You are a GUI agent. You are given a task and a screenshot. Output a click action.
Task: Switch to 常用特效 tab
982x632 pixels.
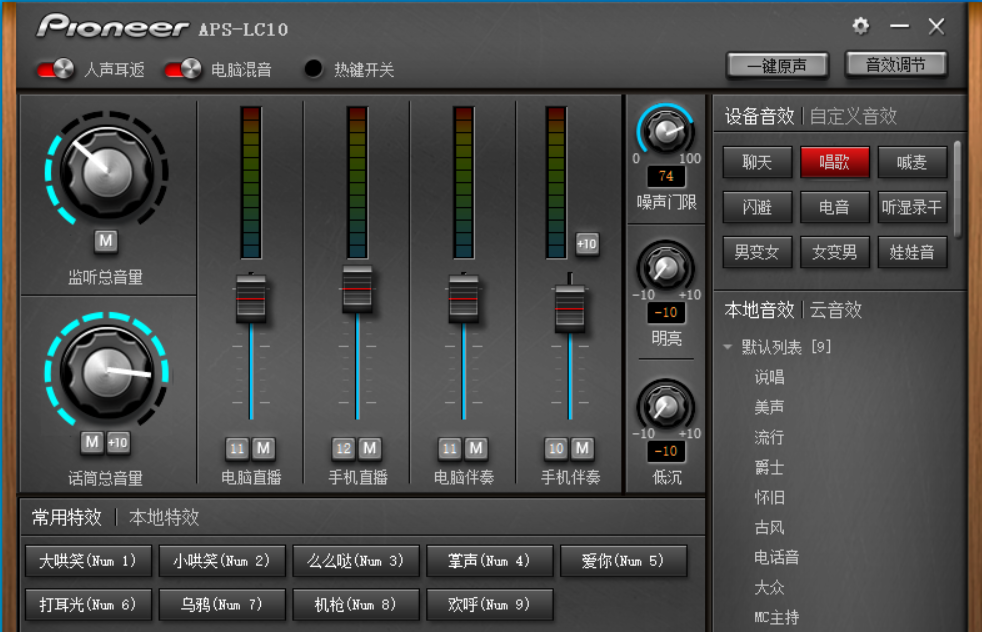[x=67, y=517]
